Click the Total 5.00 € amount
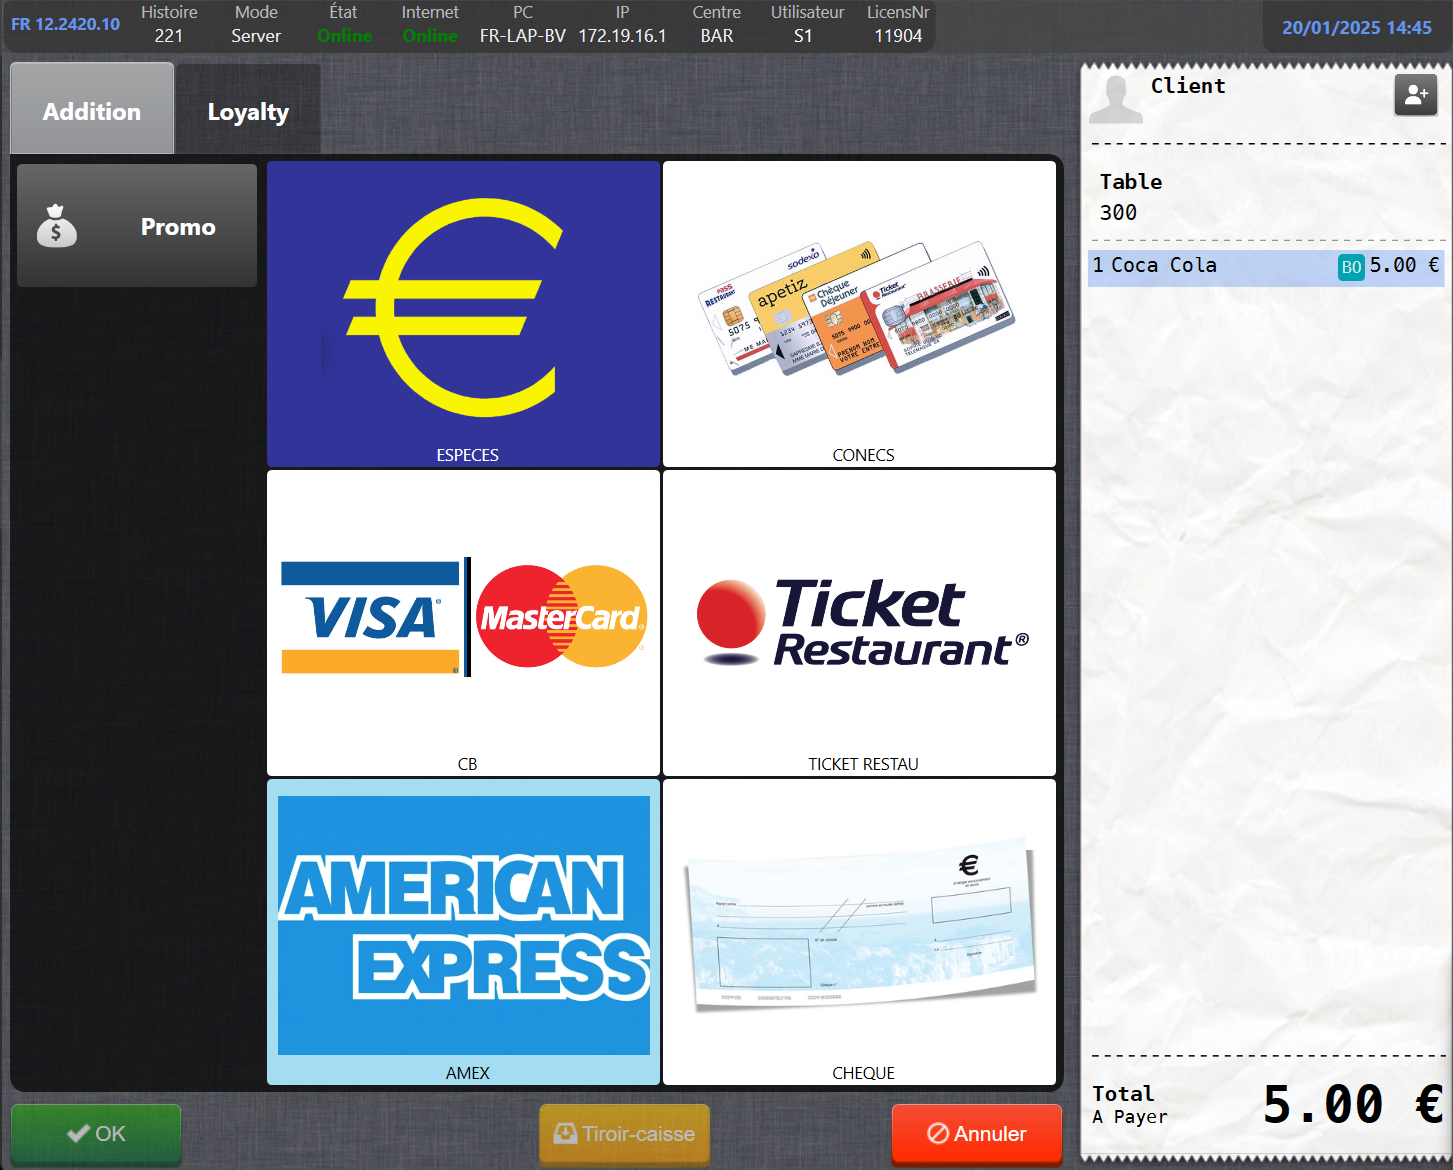This screenshot has height=1170, width=1453. click(1351, 1105)
